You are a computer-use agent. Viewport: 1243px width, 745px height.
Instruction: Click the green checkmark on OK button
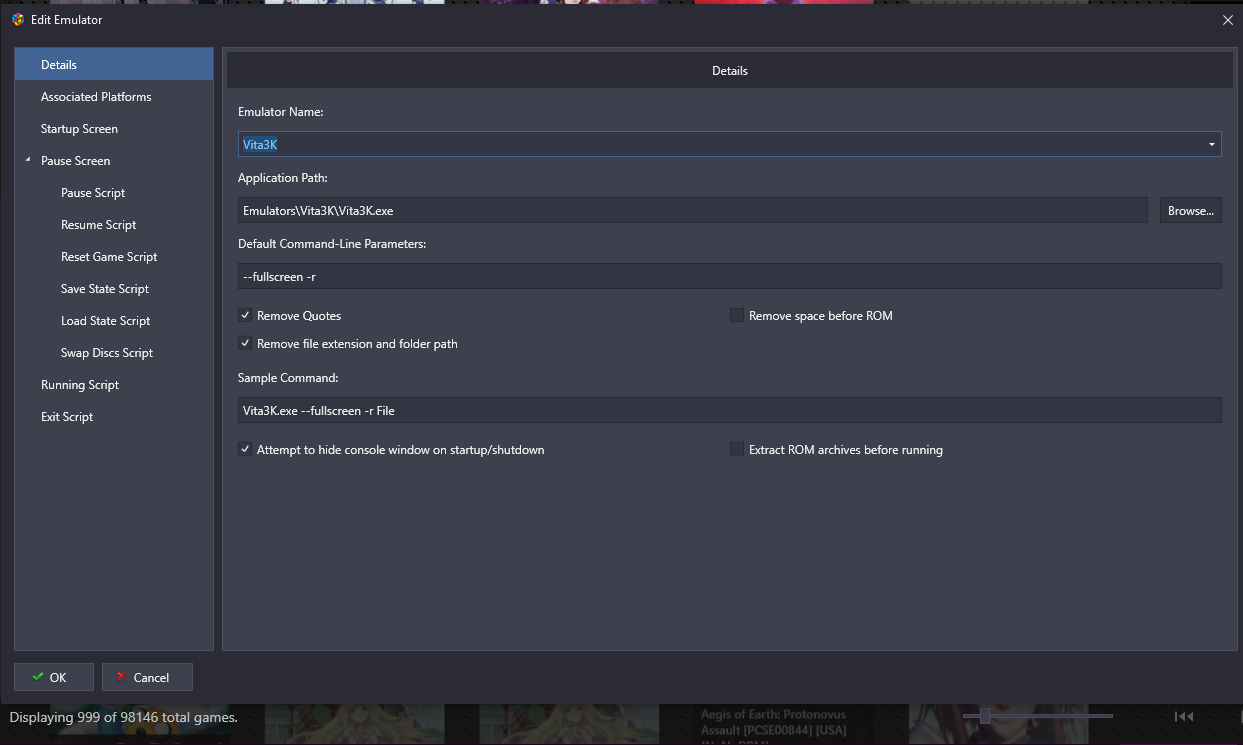38,677
